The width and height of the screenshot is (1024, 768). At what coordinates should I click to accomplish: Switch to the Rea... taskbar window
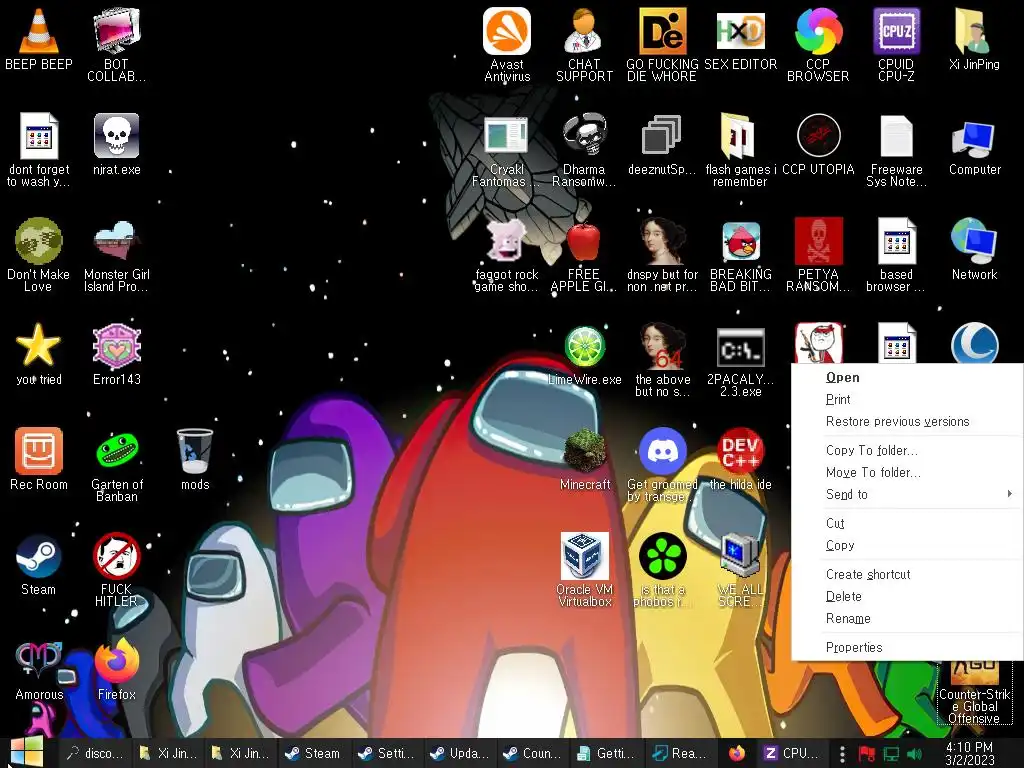coord(679,754)
